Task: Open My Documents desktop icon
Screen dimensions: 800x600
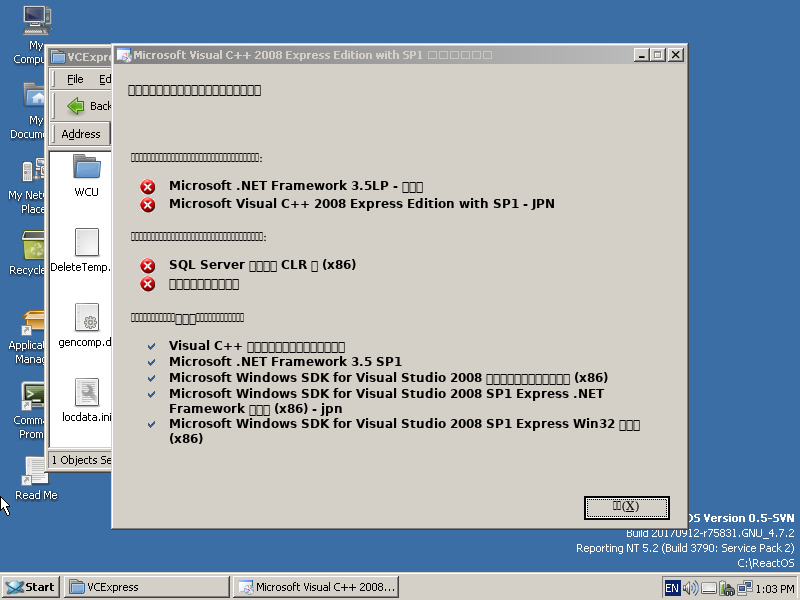Action: tap(35, 95)
